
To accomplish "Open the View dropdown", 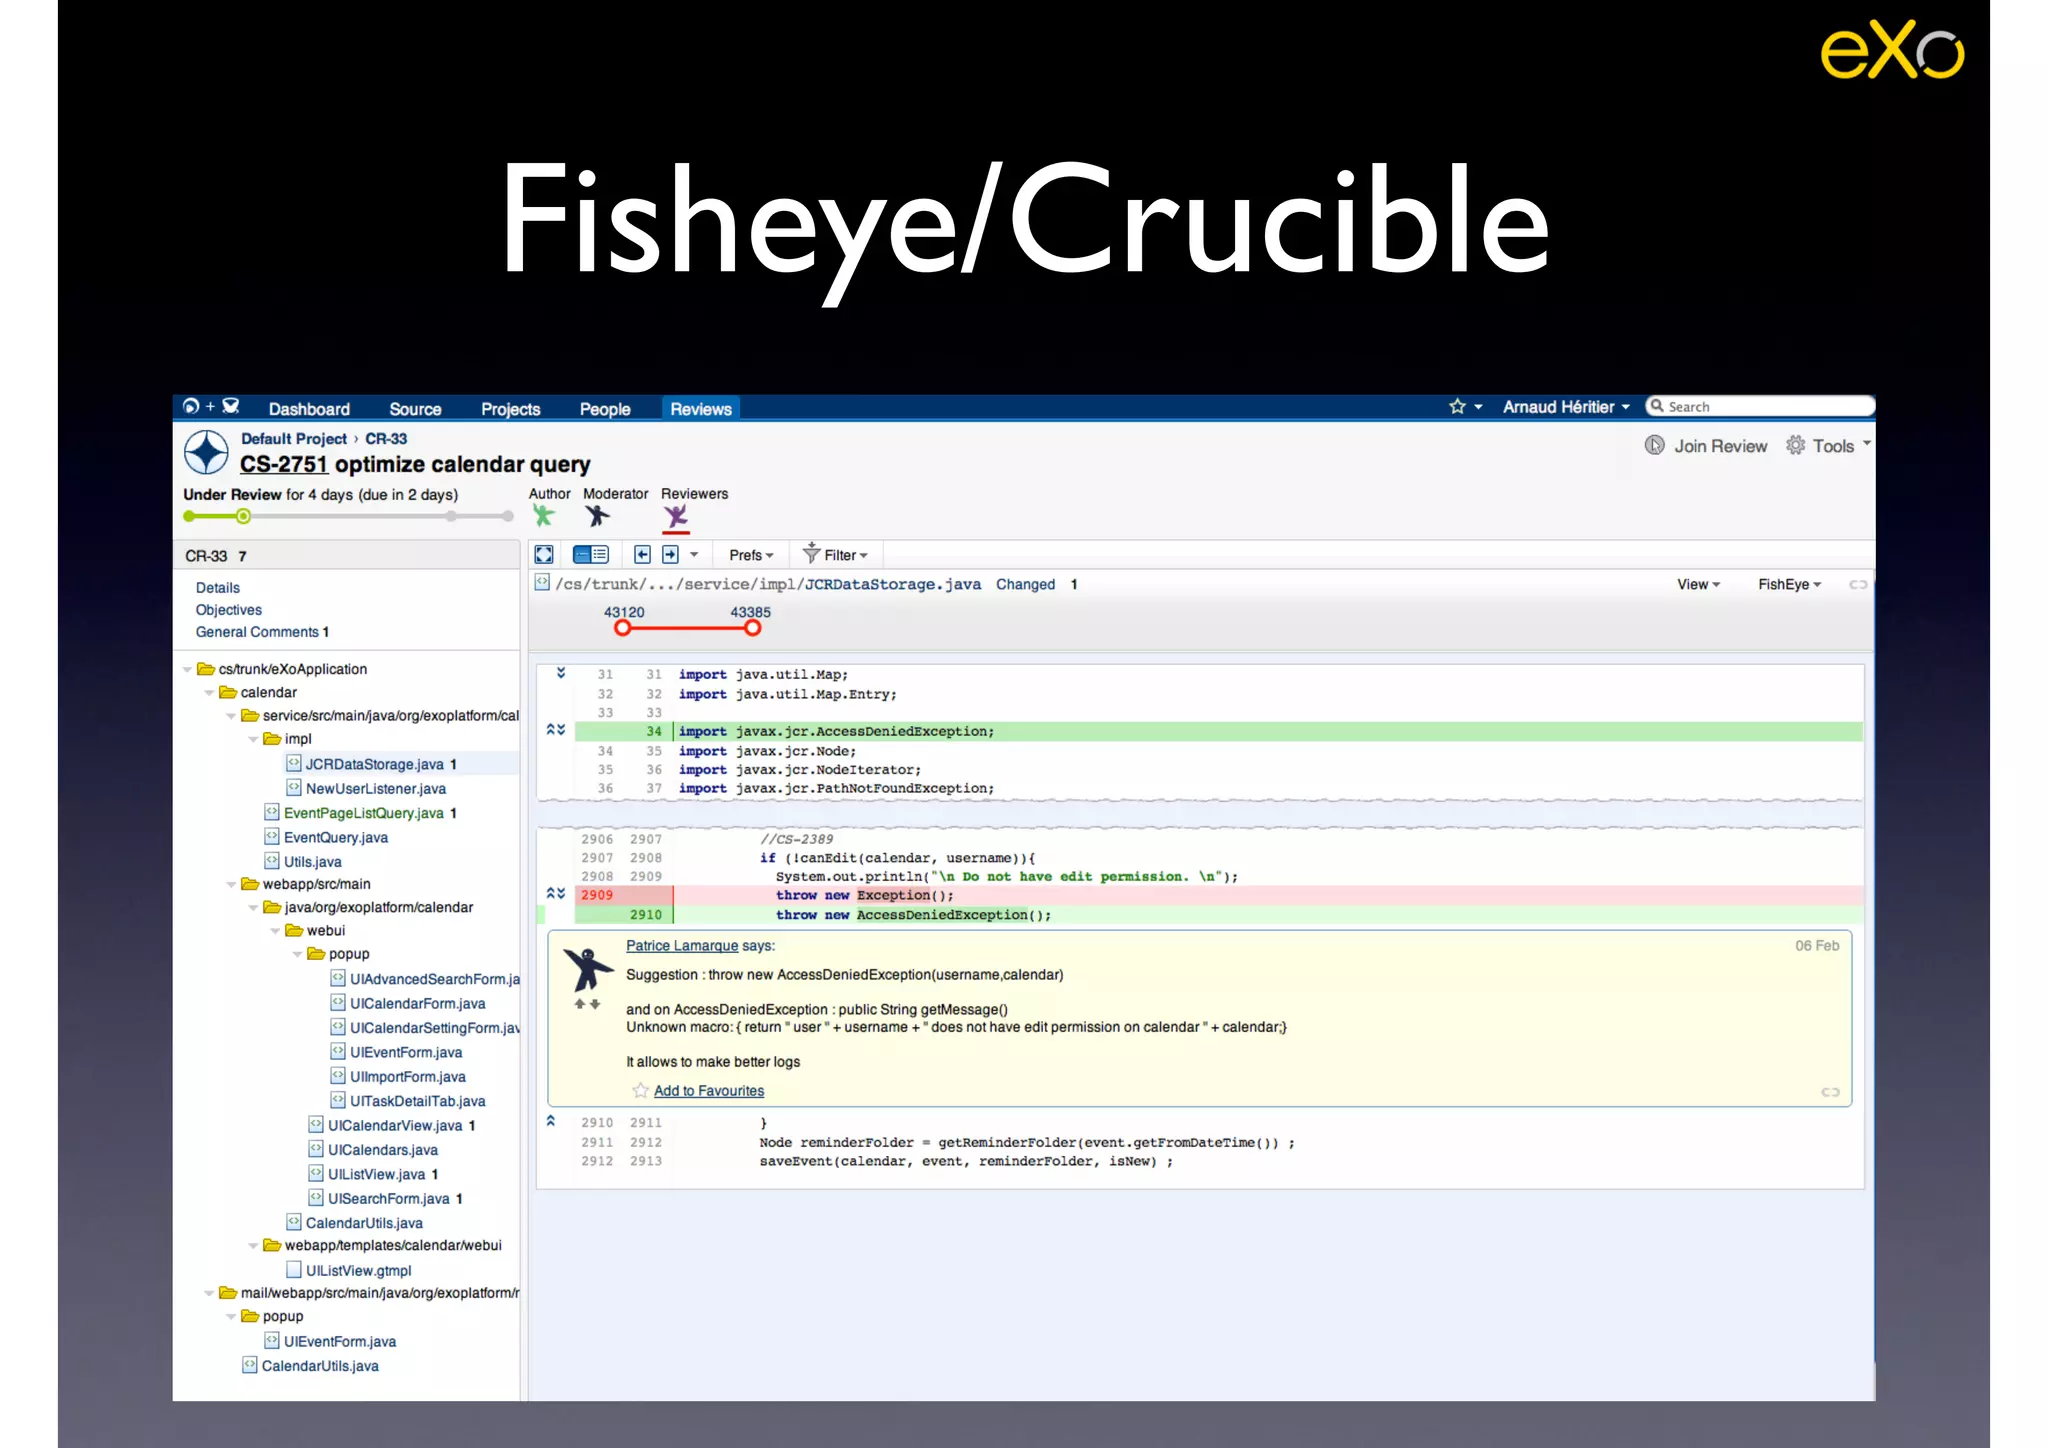I will pos(1698,584).
